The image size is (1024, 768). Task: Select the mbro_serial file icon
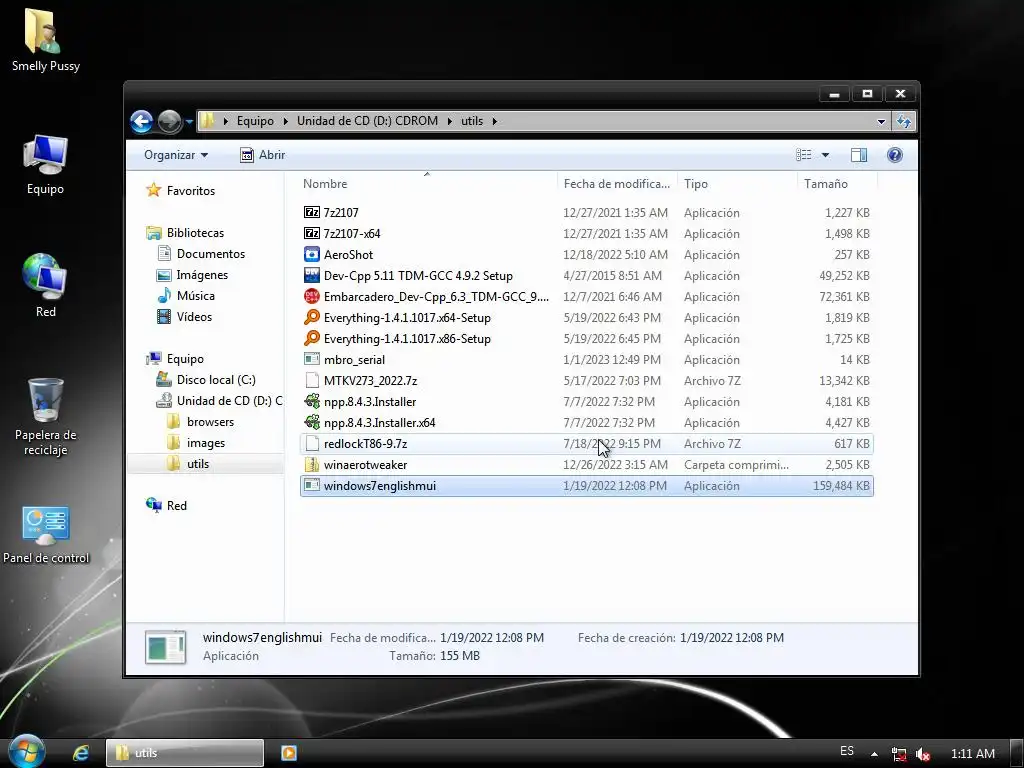click(312, 359)
